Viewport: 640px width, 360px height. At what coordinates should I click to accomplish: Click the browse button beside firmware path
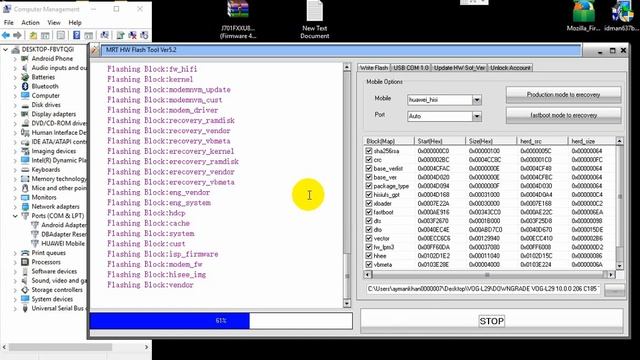pos(614,289)
